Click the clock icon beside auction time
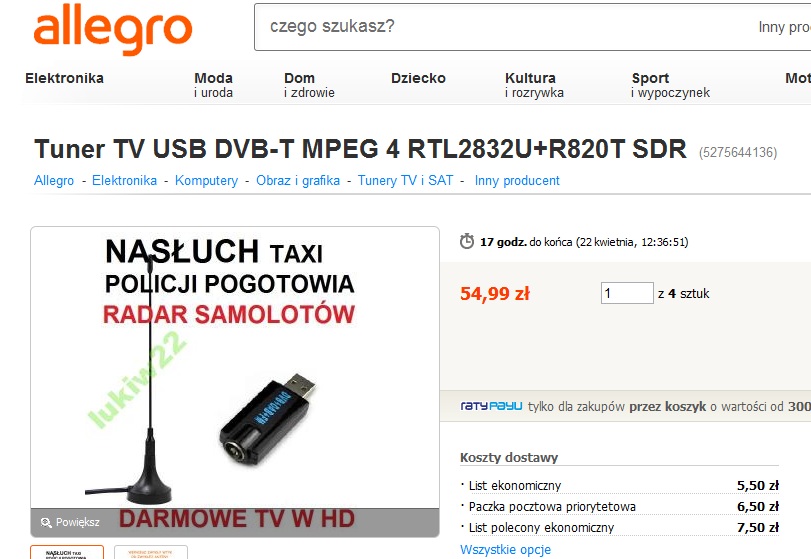This screenshot has height=559, width=811. (x=467, y=241)
